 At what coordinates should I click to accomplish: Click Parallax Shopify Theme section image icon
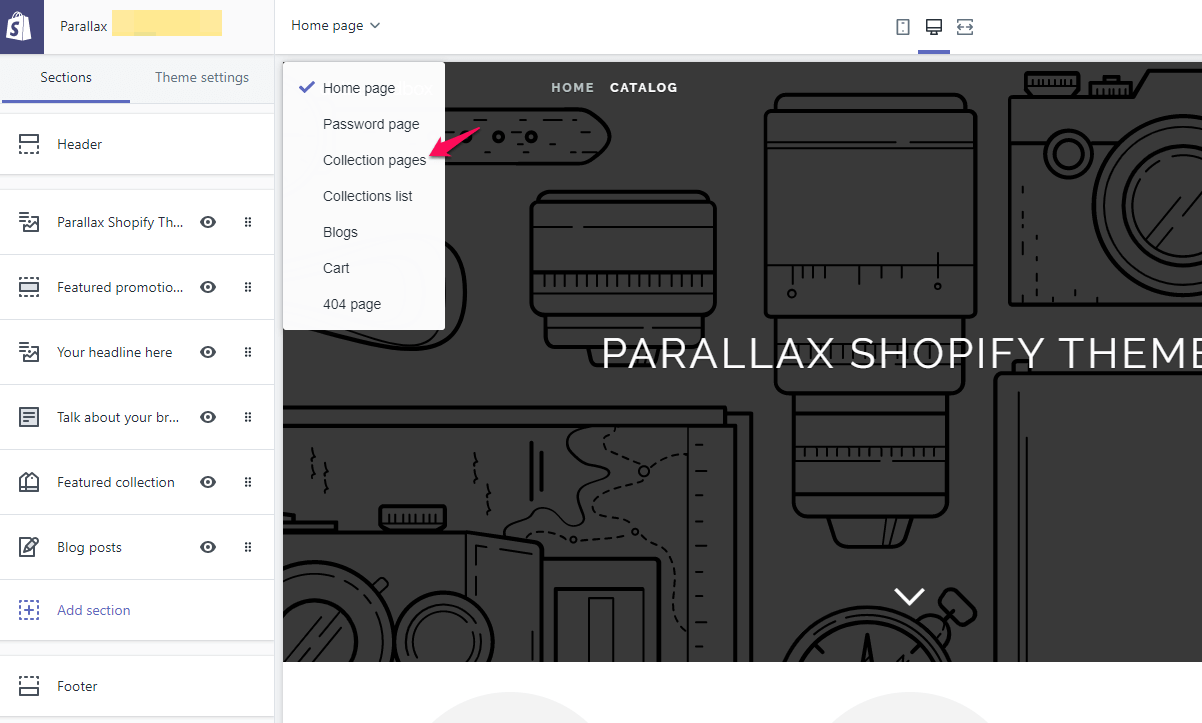(29, 222)
